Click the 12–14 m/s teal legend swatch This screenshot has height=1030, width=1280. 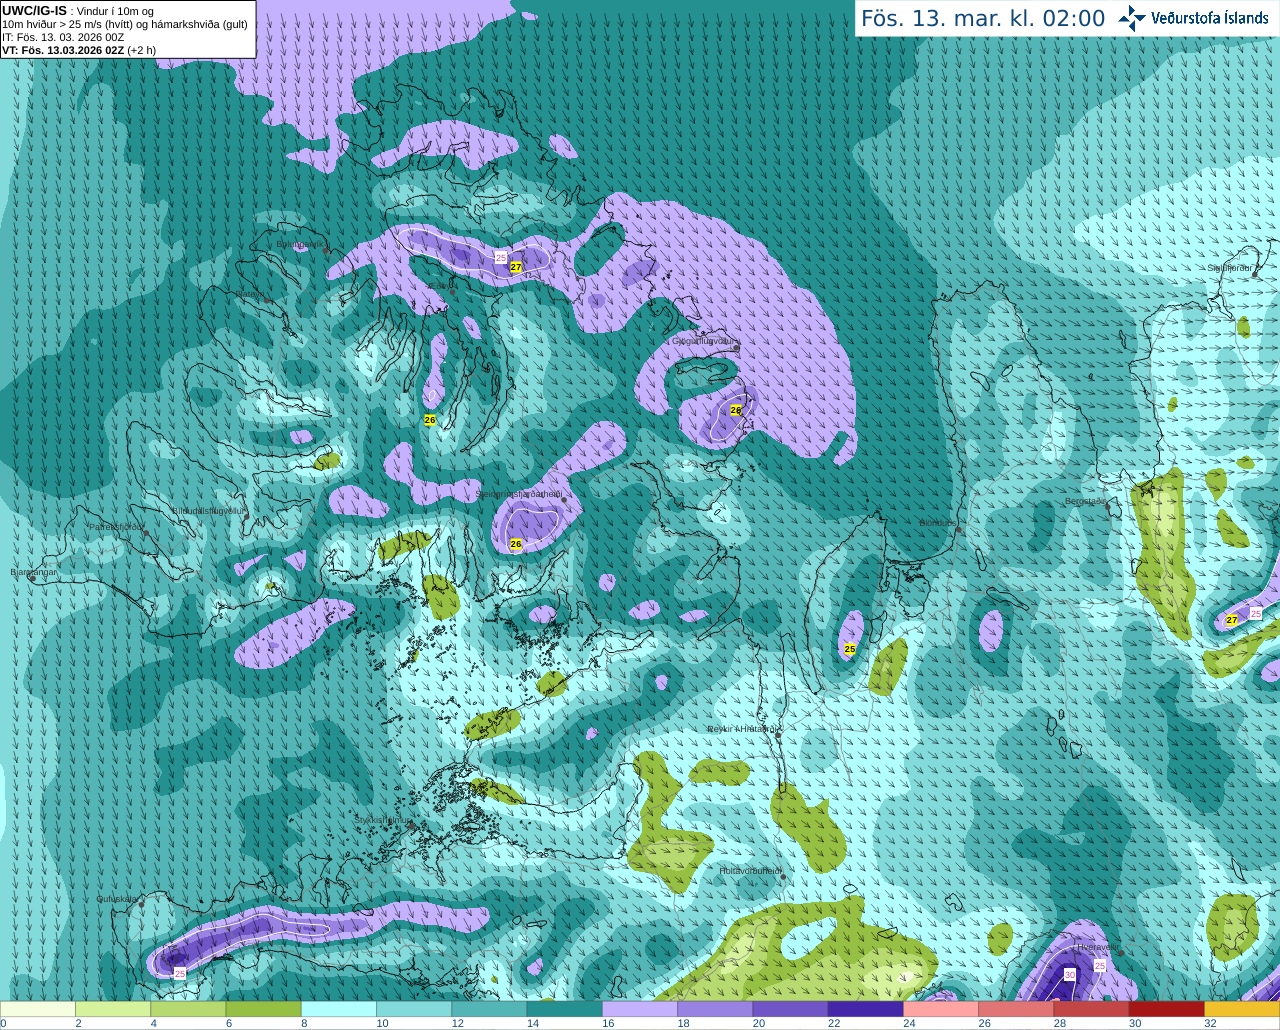(489, 1008)
